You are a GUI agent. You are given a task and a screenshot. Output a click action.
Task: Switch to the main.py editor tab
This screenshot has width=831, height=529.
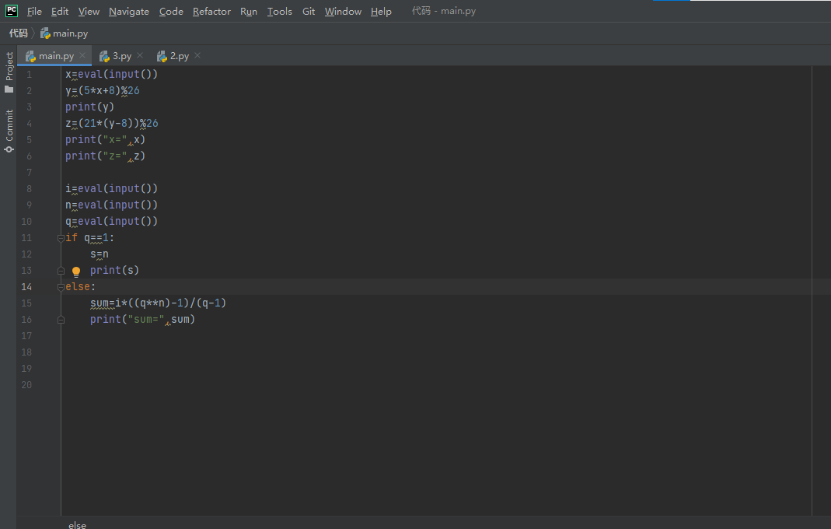pos(56,56)
